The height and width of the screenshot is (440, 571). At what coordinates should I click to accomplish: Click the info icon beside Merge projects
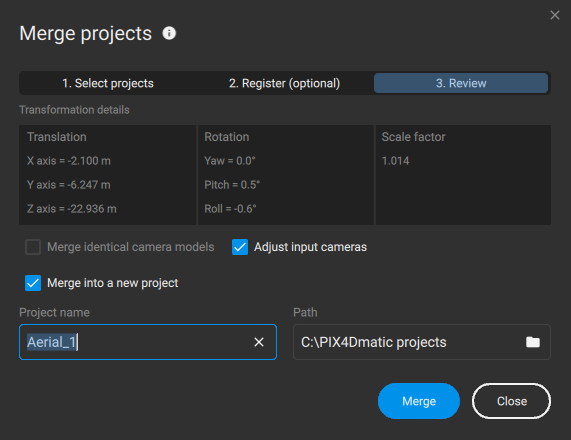coord(169,33)
